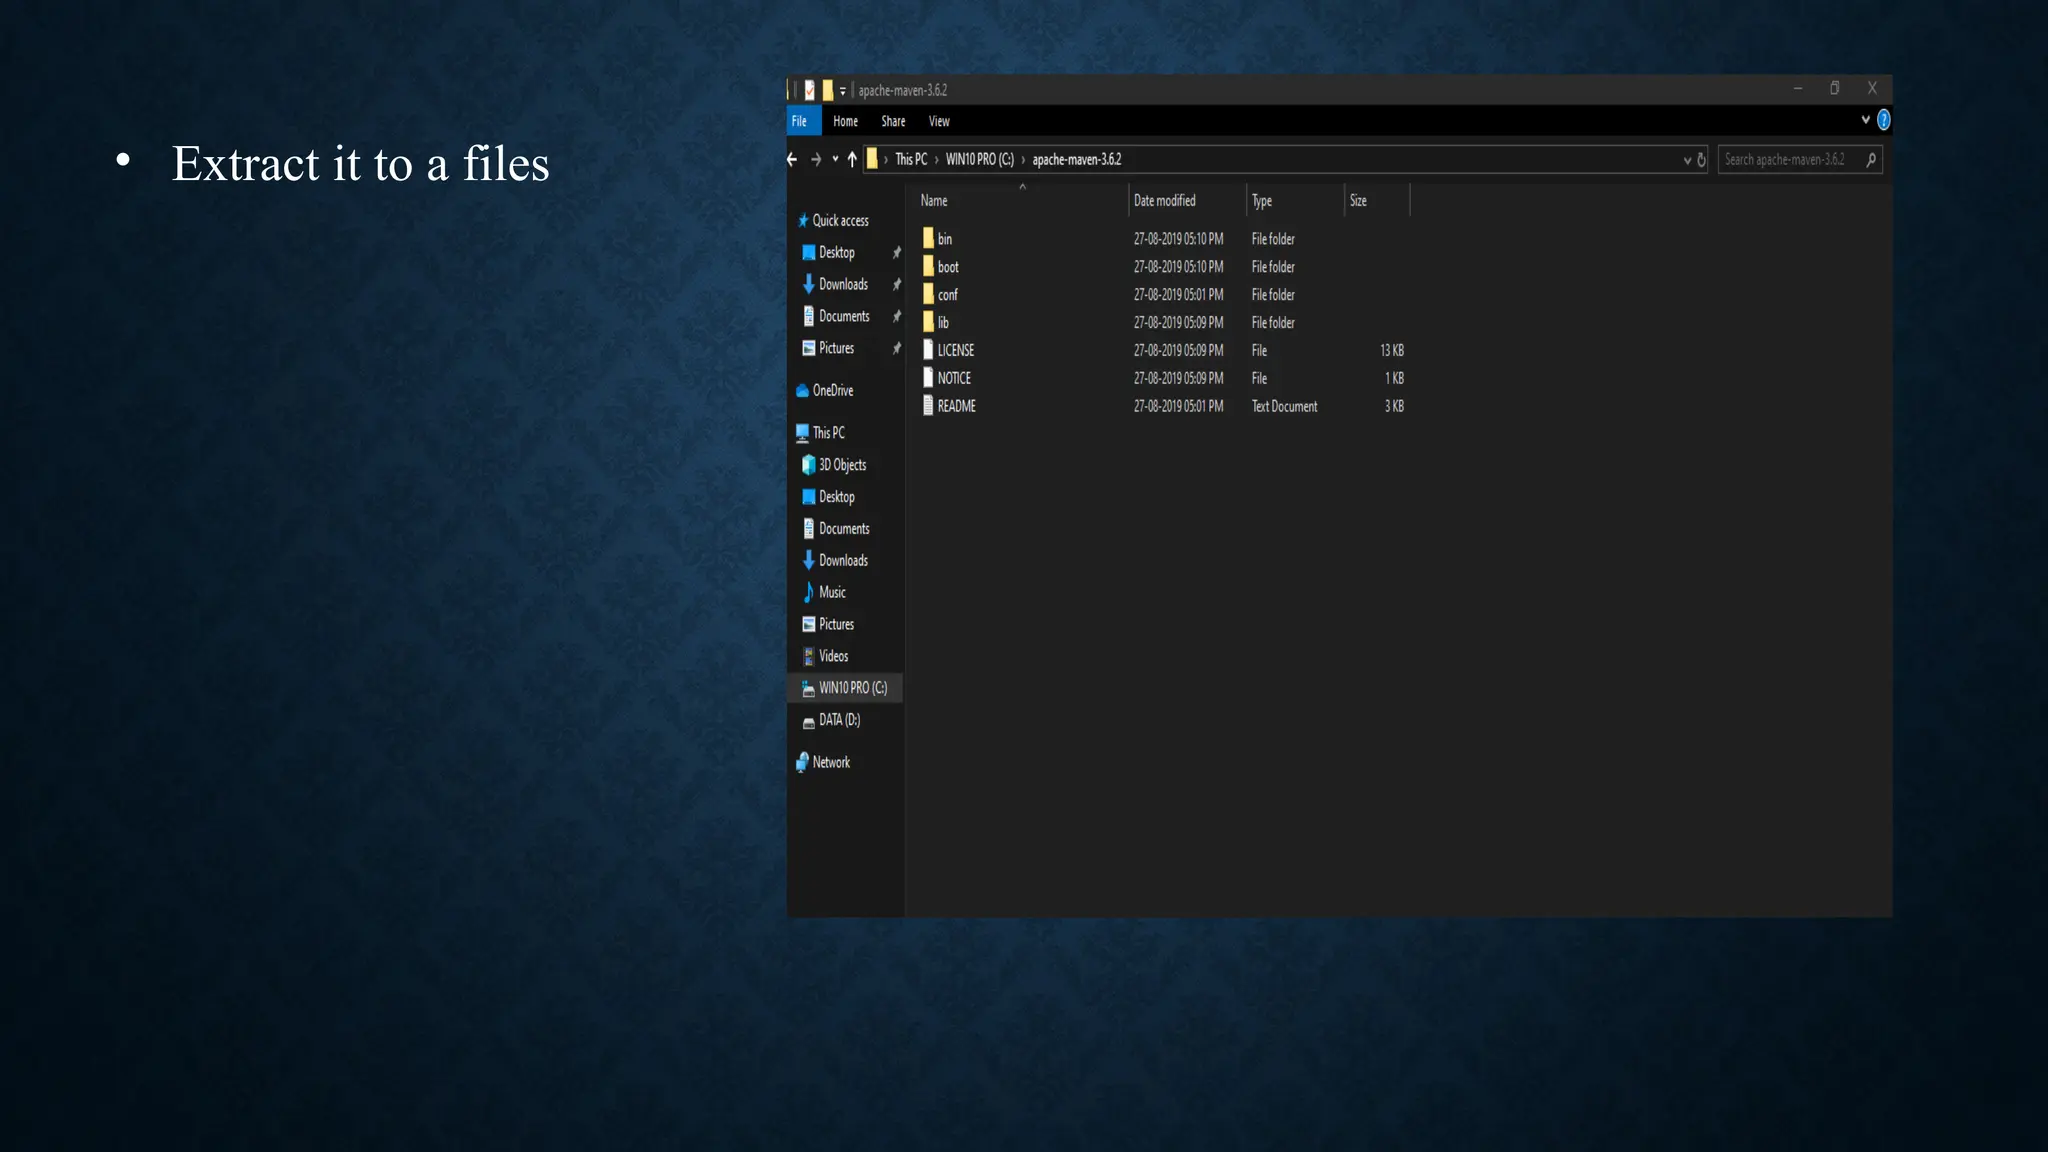Click the Back navigation arrow
The height and width of the screenshot is (1152, 2048).
(792, 159)
